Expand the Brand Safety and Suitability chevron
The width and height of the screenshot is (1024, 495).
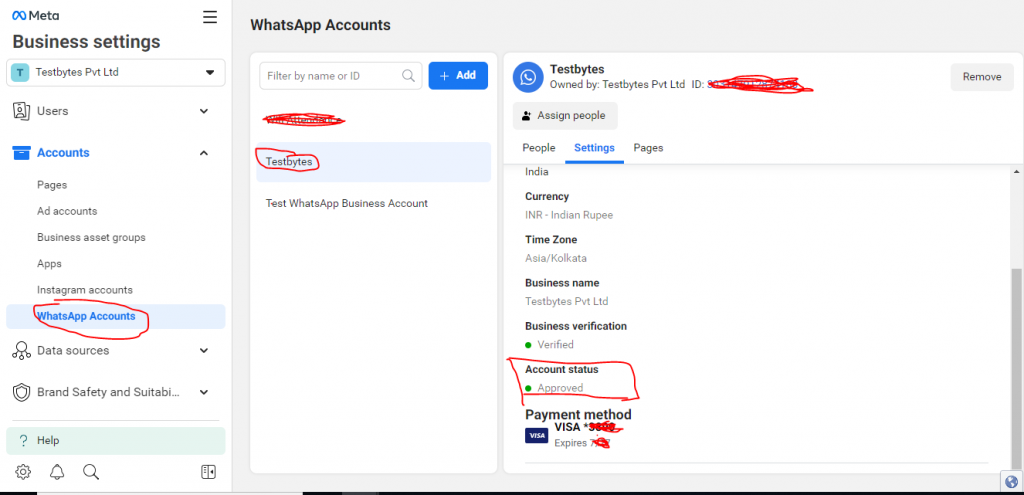(204, 392)
